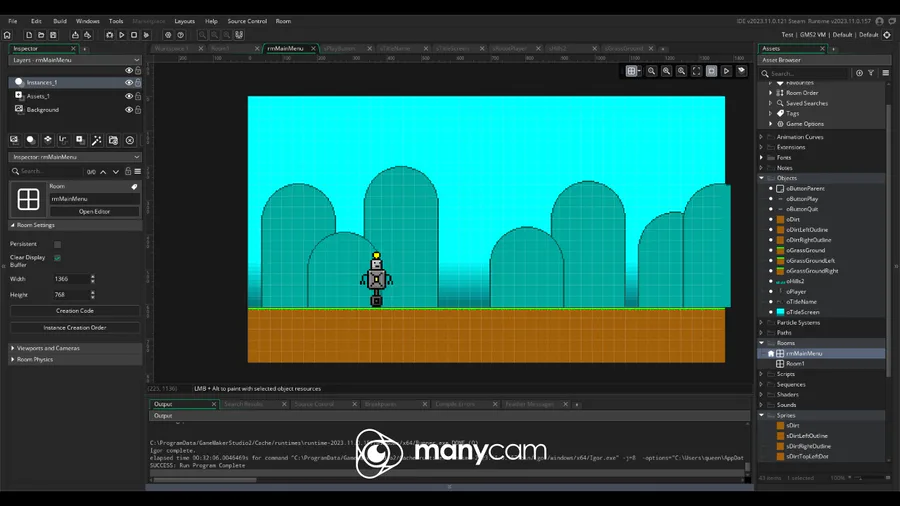Open the Layouts menu
This screenshot has height=506, width=900.
click(x=184, y=21)
